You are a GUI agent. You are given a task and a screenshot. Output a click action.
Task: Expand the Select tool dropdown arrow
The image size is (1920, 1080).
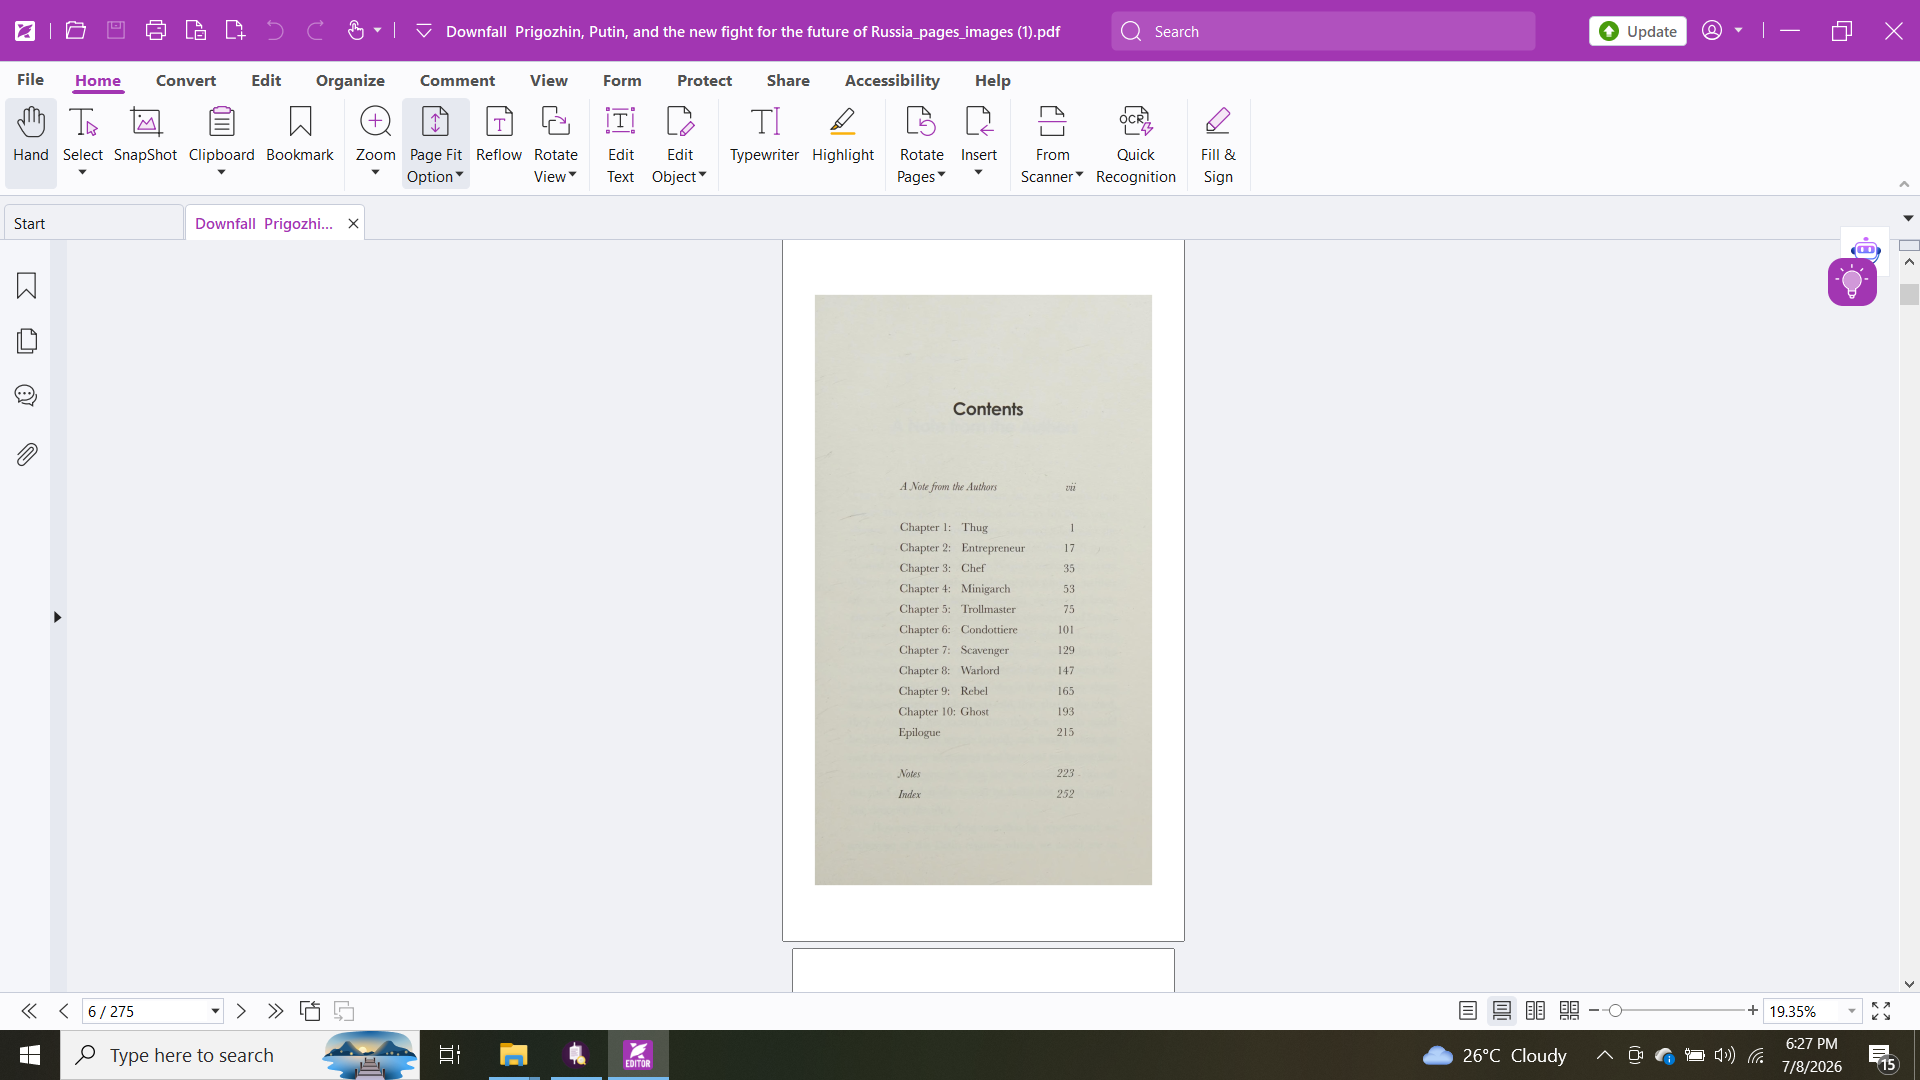(x=83, y=173)
